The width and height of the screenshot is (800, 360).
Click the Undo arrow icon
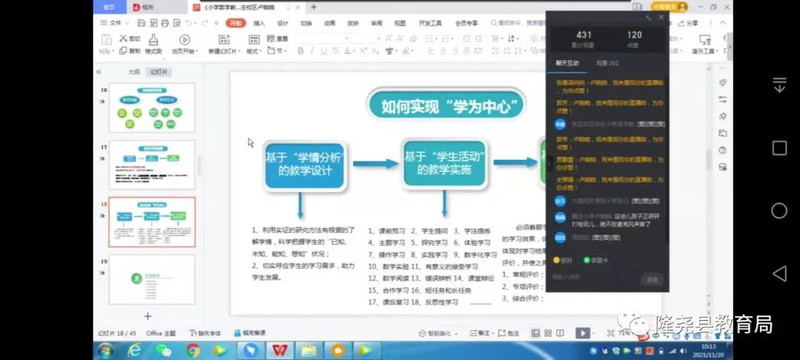[189, 23]
